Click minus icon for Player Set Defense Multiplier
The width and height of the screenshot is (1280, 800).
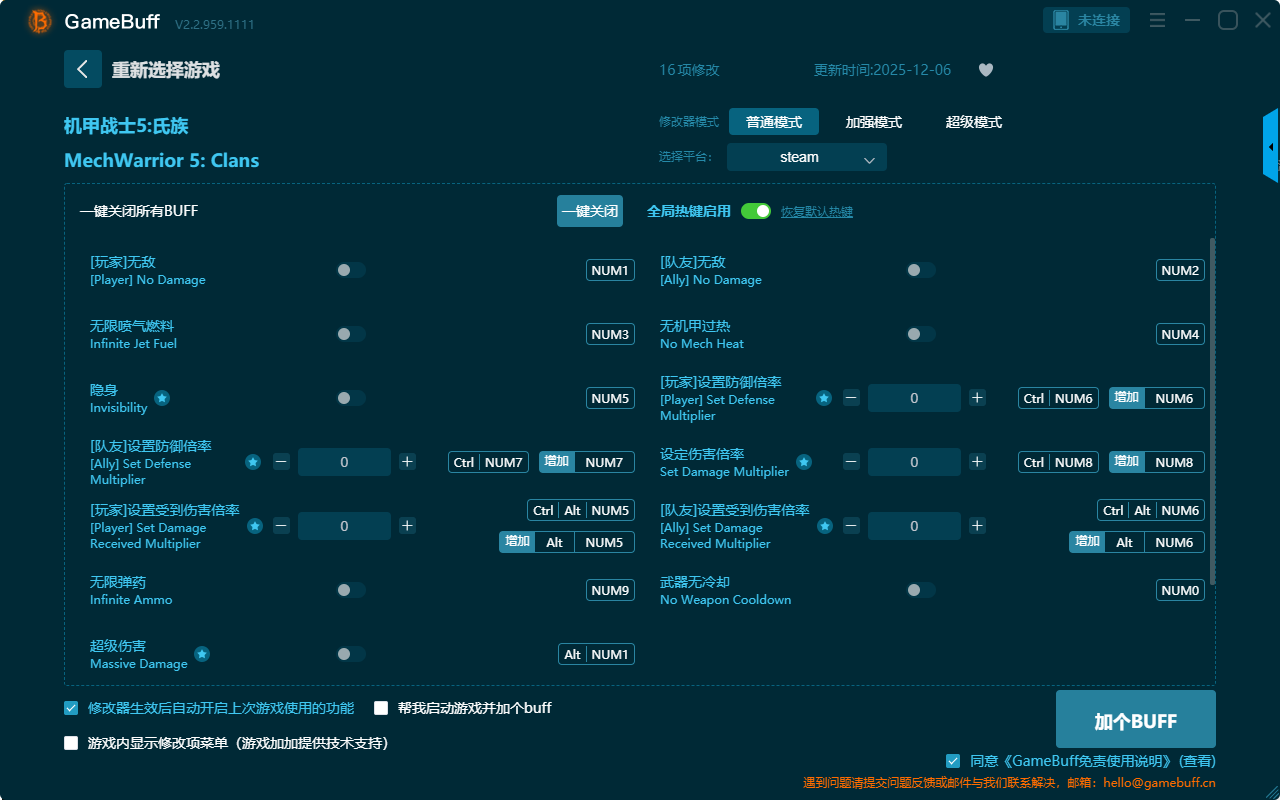click(x=851, y=398)
